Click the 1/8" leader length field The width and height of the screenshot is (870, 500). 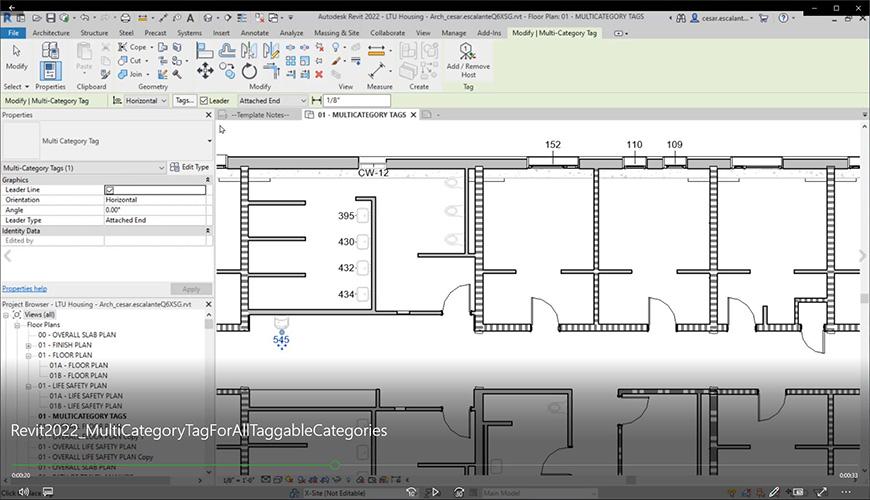pos(357,100)
